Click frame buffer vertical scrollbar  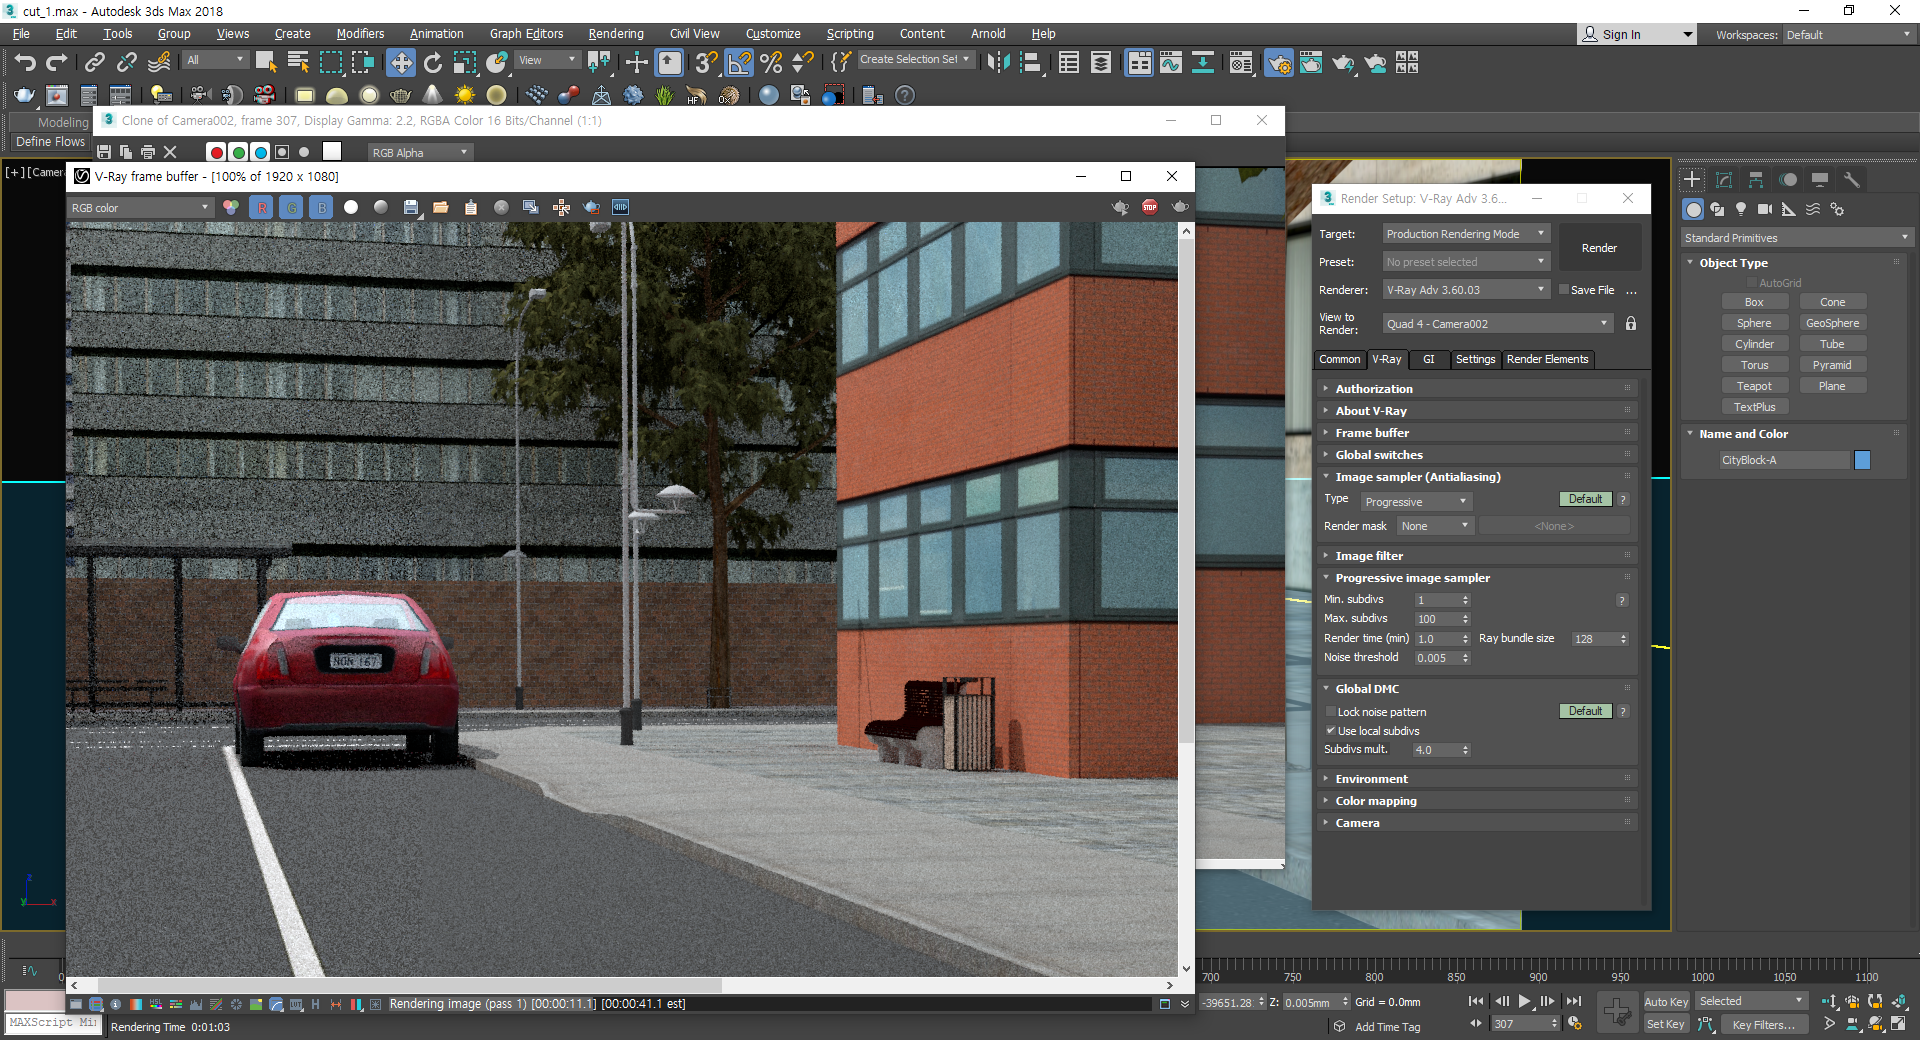[x=1186, y=600]
